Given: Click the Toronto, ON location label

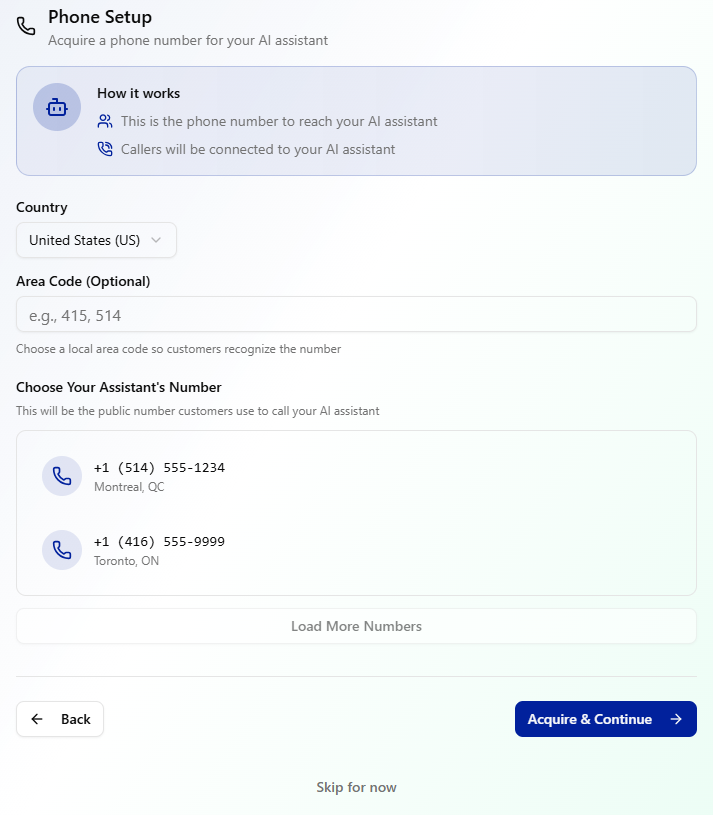Looking at the screenshot, I should point(126,561).
